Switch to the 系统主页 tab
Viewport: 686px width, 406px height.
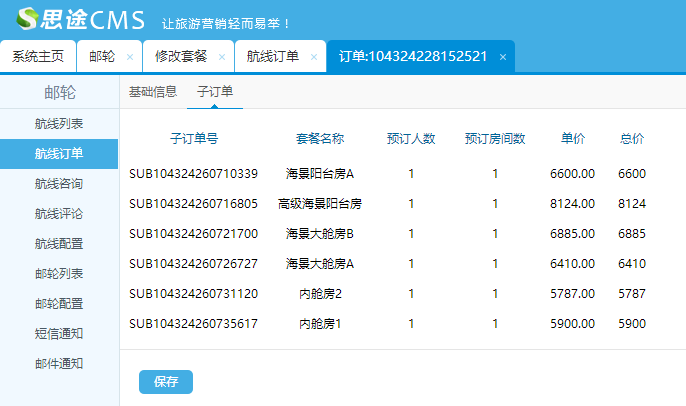pos(38,56)
